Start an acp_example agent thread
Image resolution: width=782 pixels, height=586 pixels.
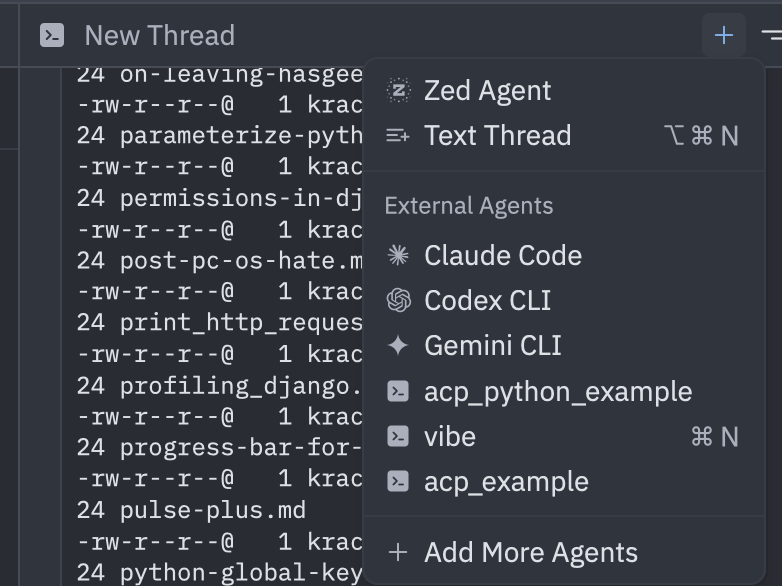pyautogui.click(x=506, y=482)
